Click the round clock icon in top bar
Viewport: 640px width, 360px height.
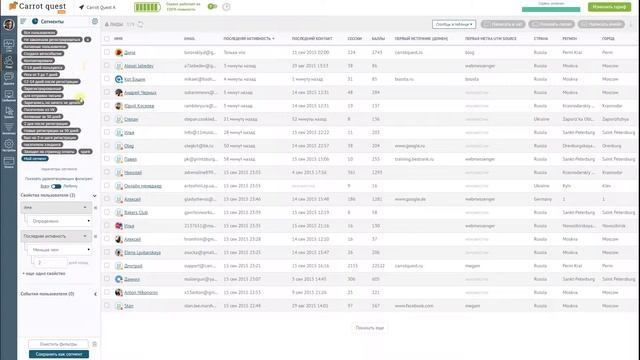tap(227, 7)
